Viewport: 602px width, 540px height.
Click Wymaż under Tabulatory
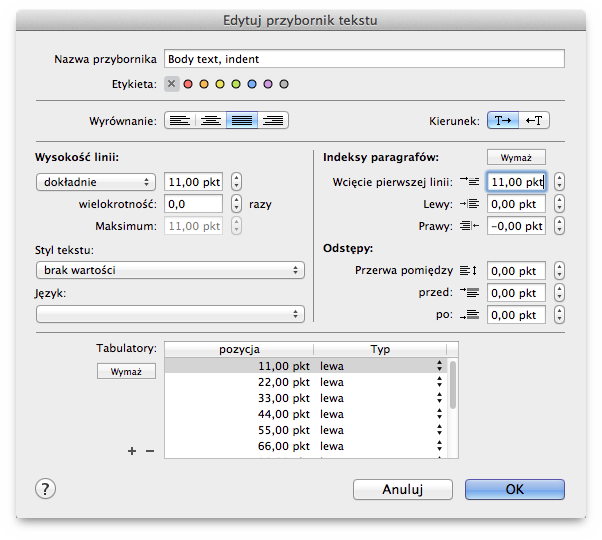pyautogui.click(x=126, y=371)
